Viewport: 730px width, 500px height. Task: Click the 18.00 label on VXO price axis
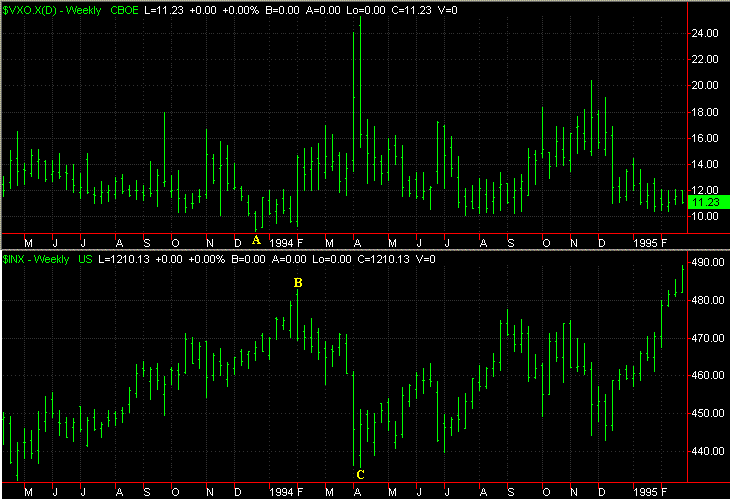pos(706,111)
